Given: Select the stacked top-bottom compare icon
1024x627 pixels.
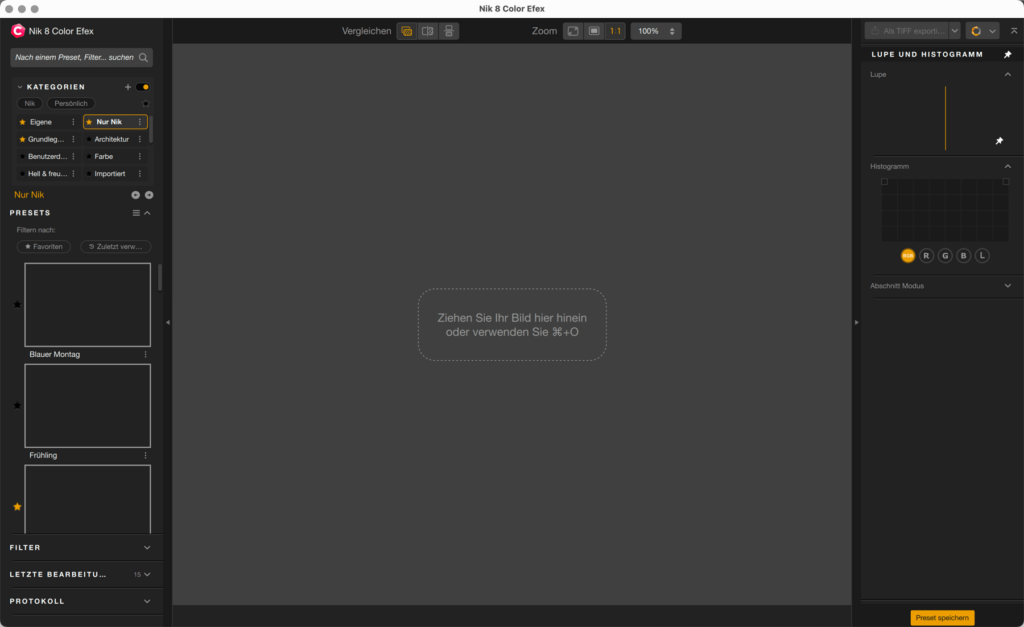Looking at the screenshot, I should point(449,31).
